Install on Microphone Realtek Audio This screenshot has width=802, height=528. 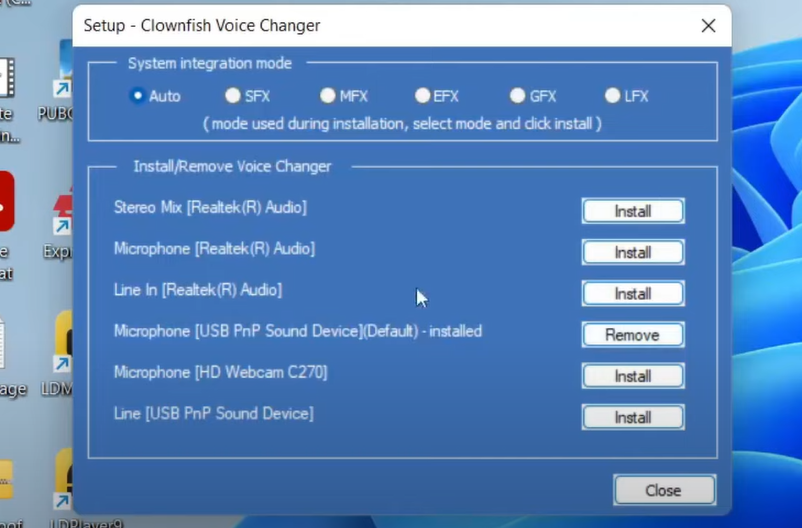pos(633,252)
